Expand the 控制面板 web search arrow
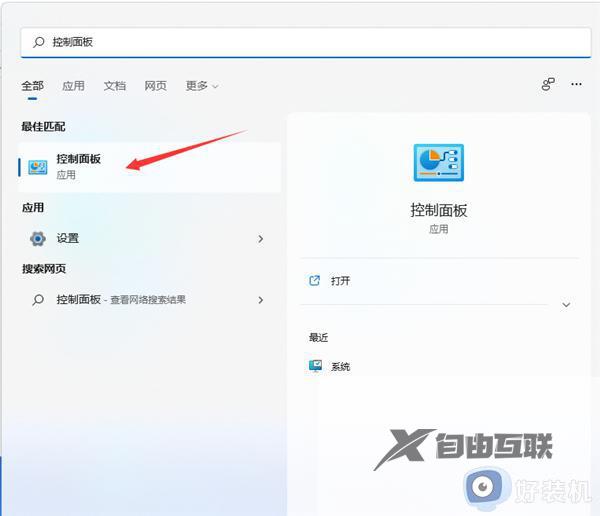 click(x=261, y=300)
